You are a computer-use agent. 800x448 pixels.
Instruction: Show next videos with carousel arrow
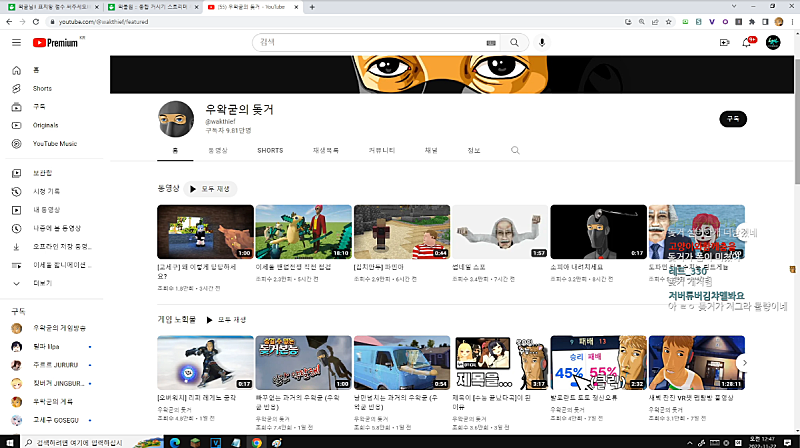pos(742,362)
